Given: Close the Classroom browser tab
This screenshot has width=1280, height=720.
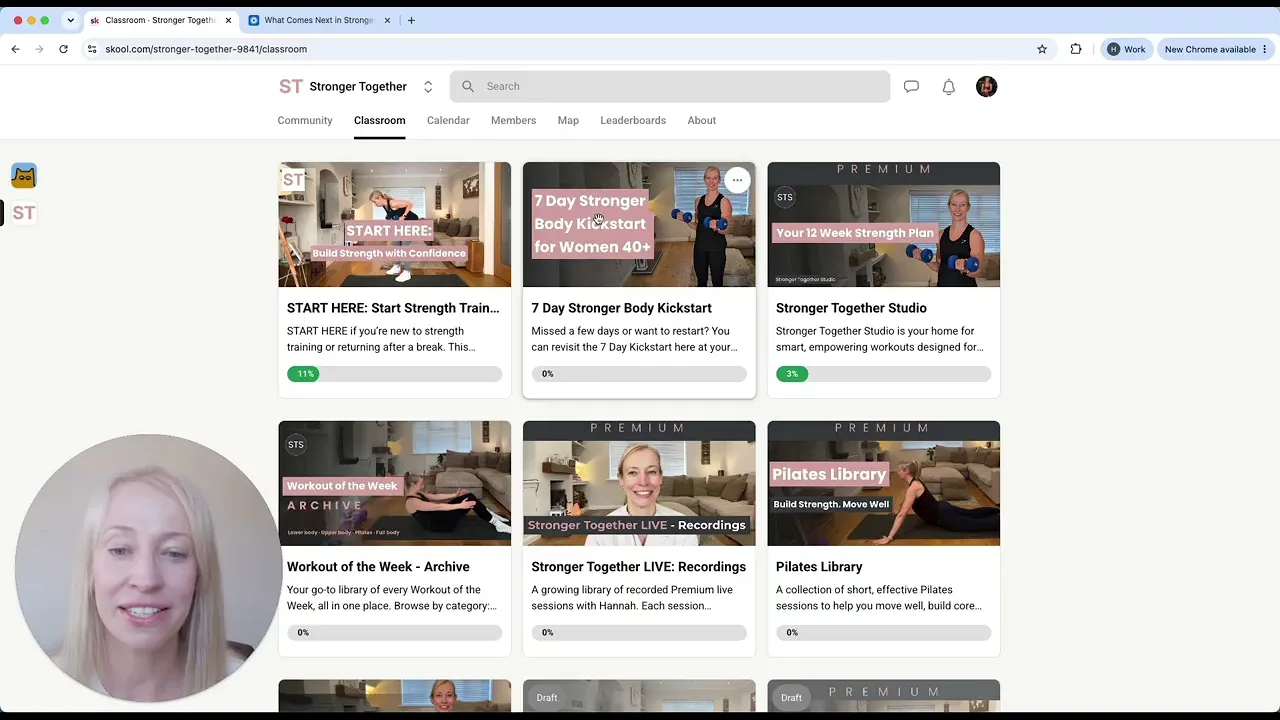Looking at the screenshot, I should coord(228,20).
